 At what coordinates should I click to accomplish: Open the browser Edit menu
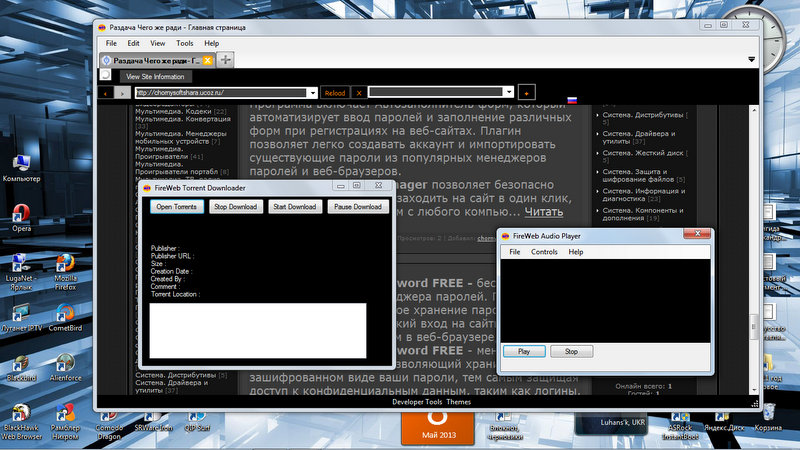(x=134, y=43)
